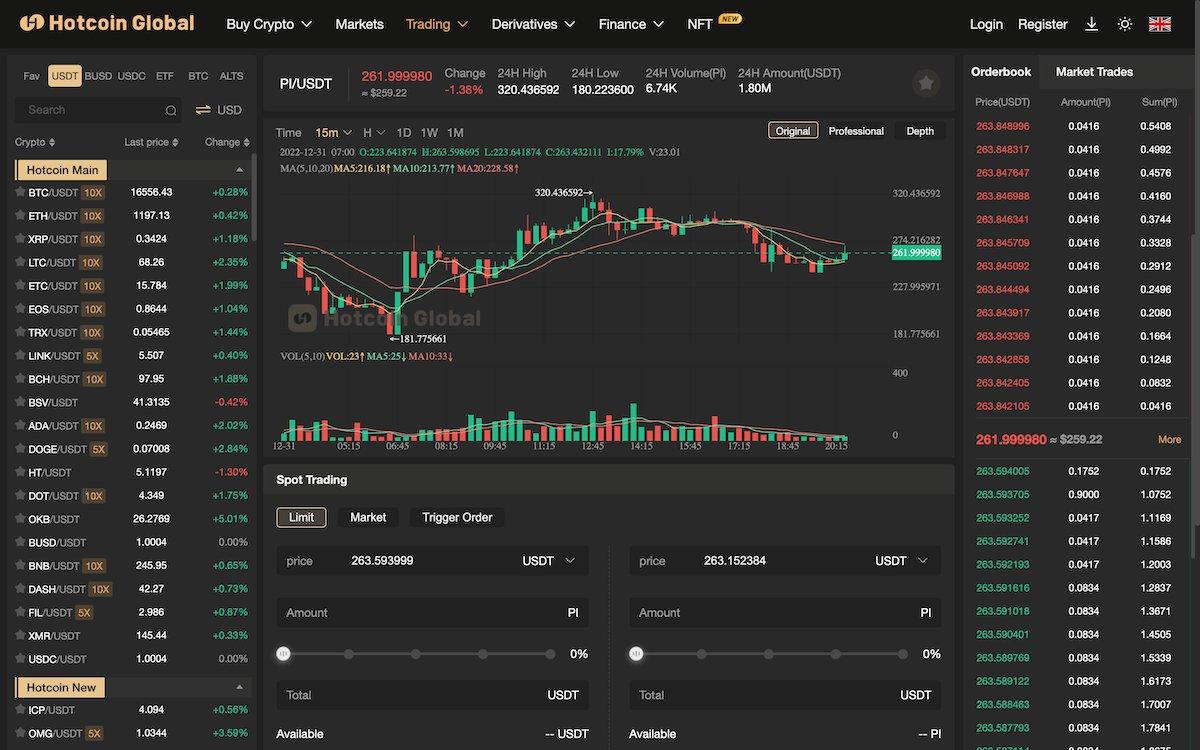The width and height of the screenshot is (1200, 750).
Task: Click Register link
Action: click(x=1043, y=24)
